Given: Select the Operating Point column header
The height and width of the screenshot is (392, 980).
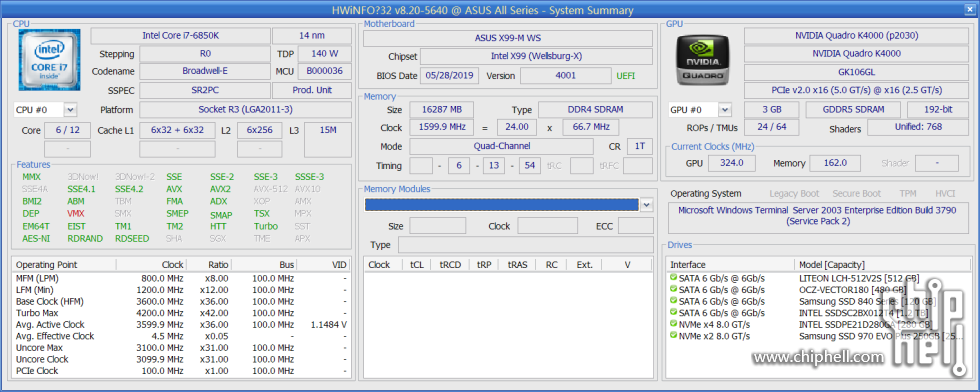Looking at the screenshot, I should (x=64, y=264).
